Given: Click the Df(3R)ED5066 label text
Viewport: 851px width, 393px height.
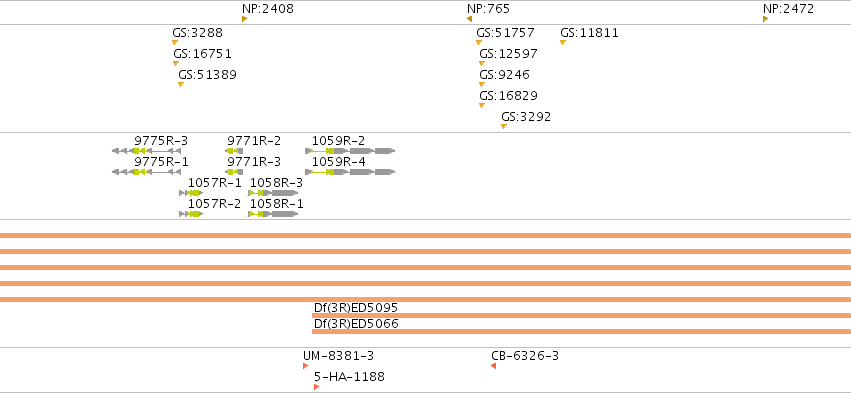Looking at the screenshot, I should (356, 324).
